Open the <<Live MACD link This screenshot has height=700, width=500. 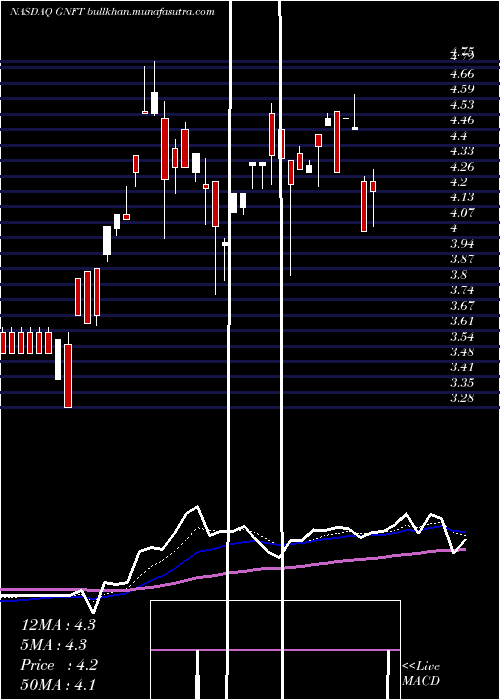coord(421,673)
